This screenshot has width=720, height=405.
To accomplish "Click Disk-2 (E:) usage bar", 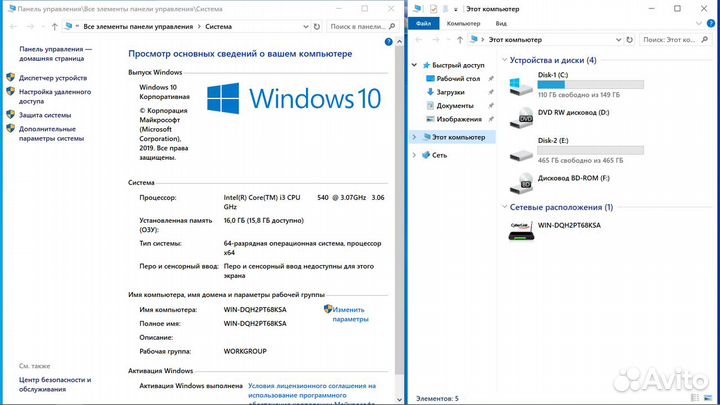I will point(591,150).
